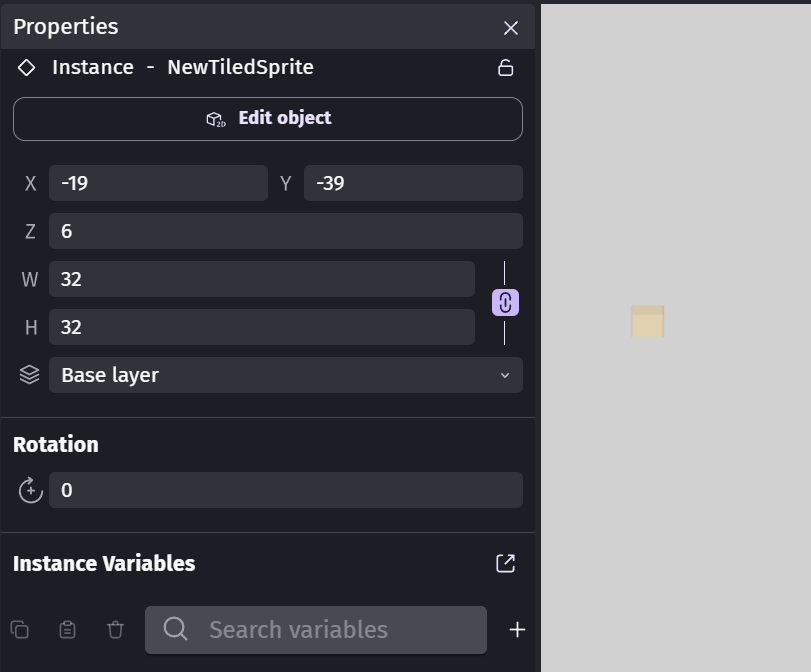811x672 pixels.
Task: Click the rotation angle icon
Action: coord(31,490)
